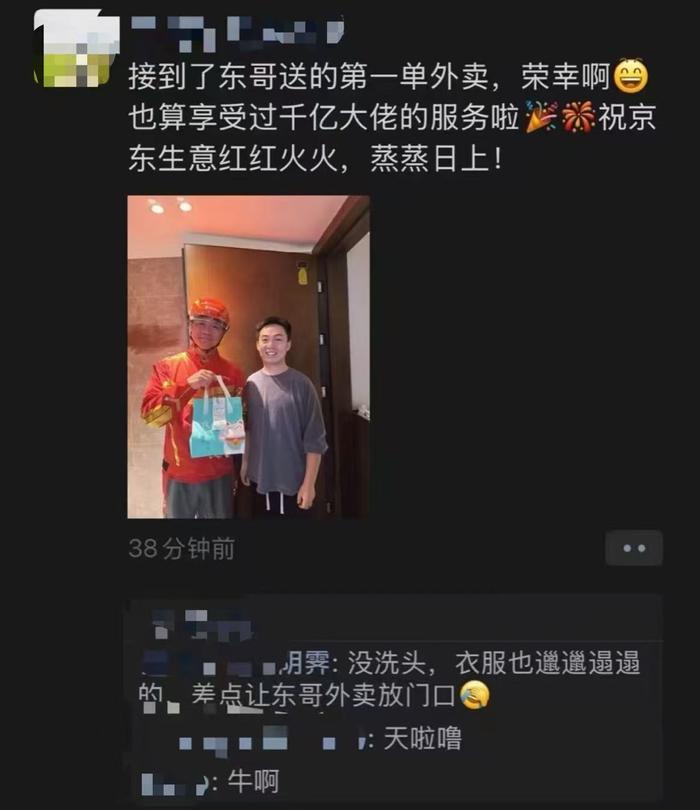
Task: Open the two-dot like and comment menu
Action: pyautogui.click(x=634, y=548)
